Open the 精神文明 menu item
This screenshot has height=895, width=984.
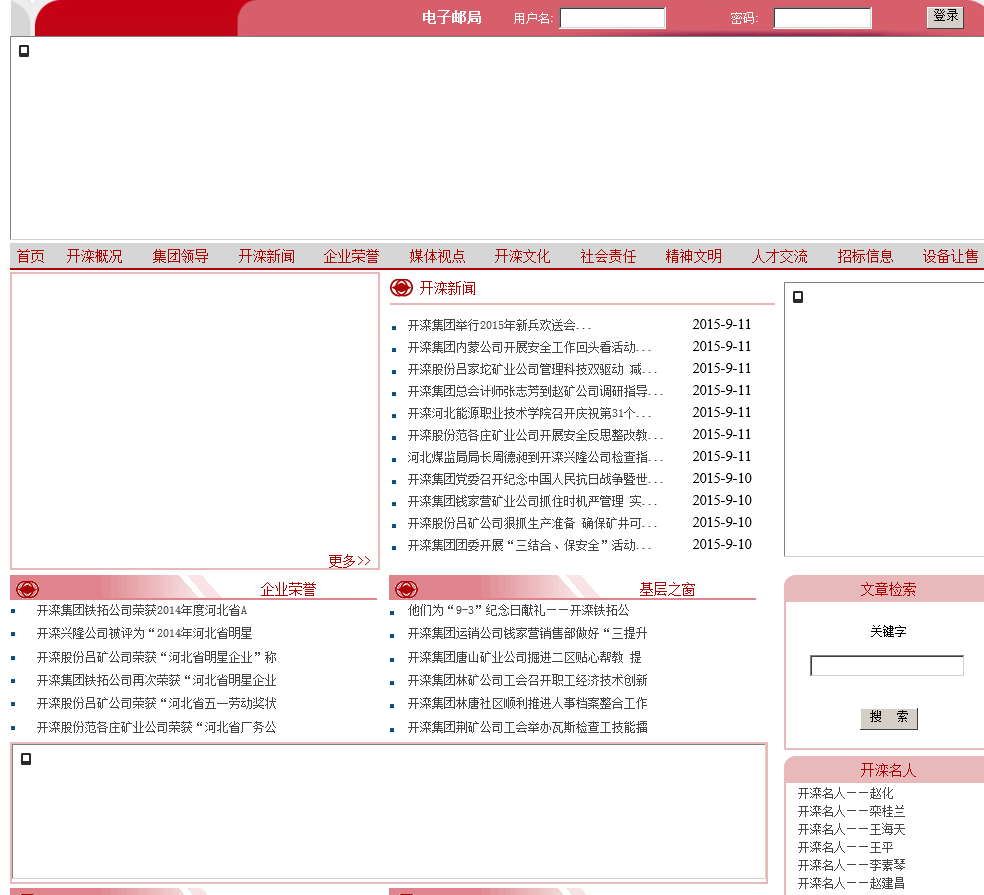tap(693, 256)
